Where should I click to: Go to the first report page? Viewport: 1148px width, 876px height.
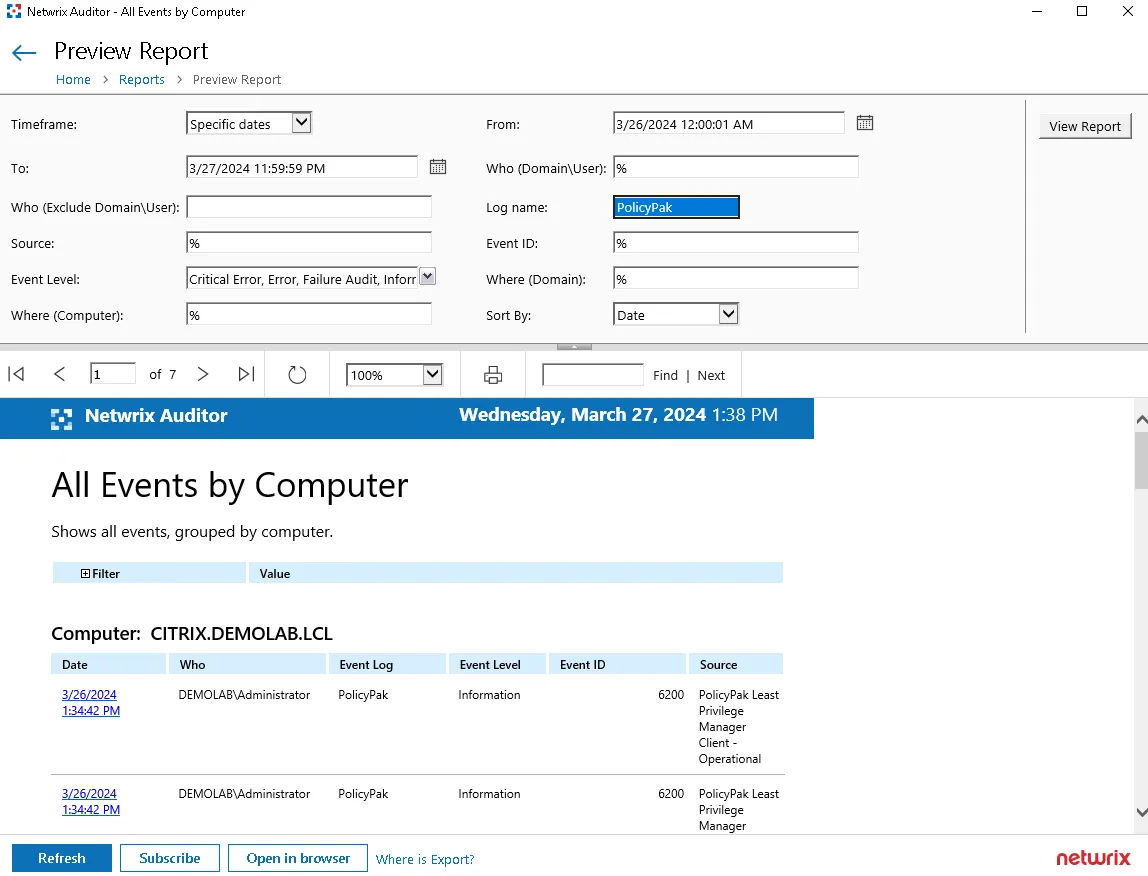tap(16, 374)
